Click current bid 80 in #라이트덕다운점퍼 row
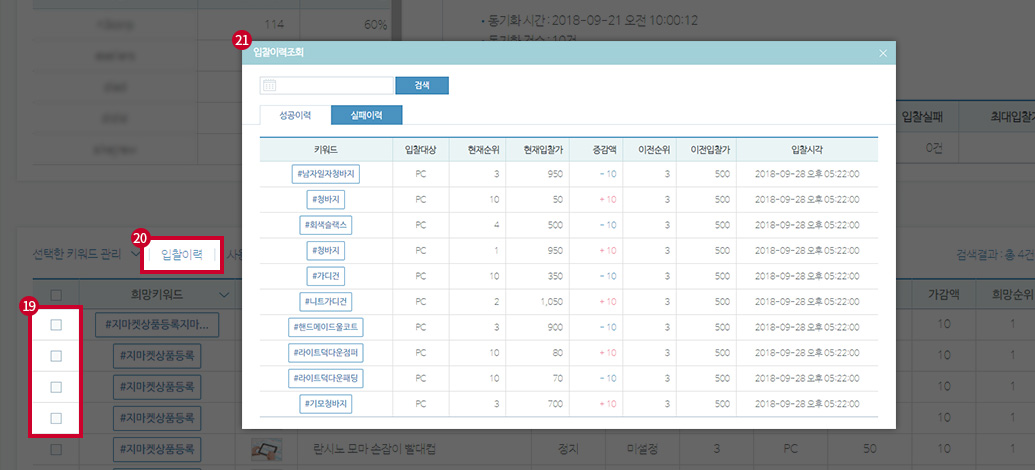 tap(558, 352)
